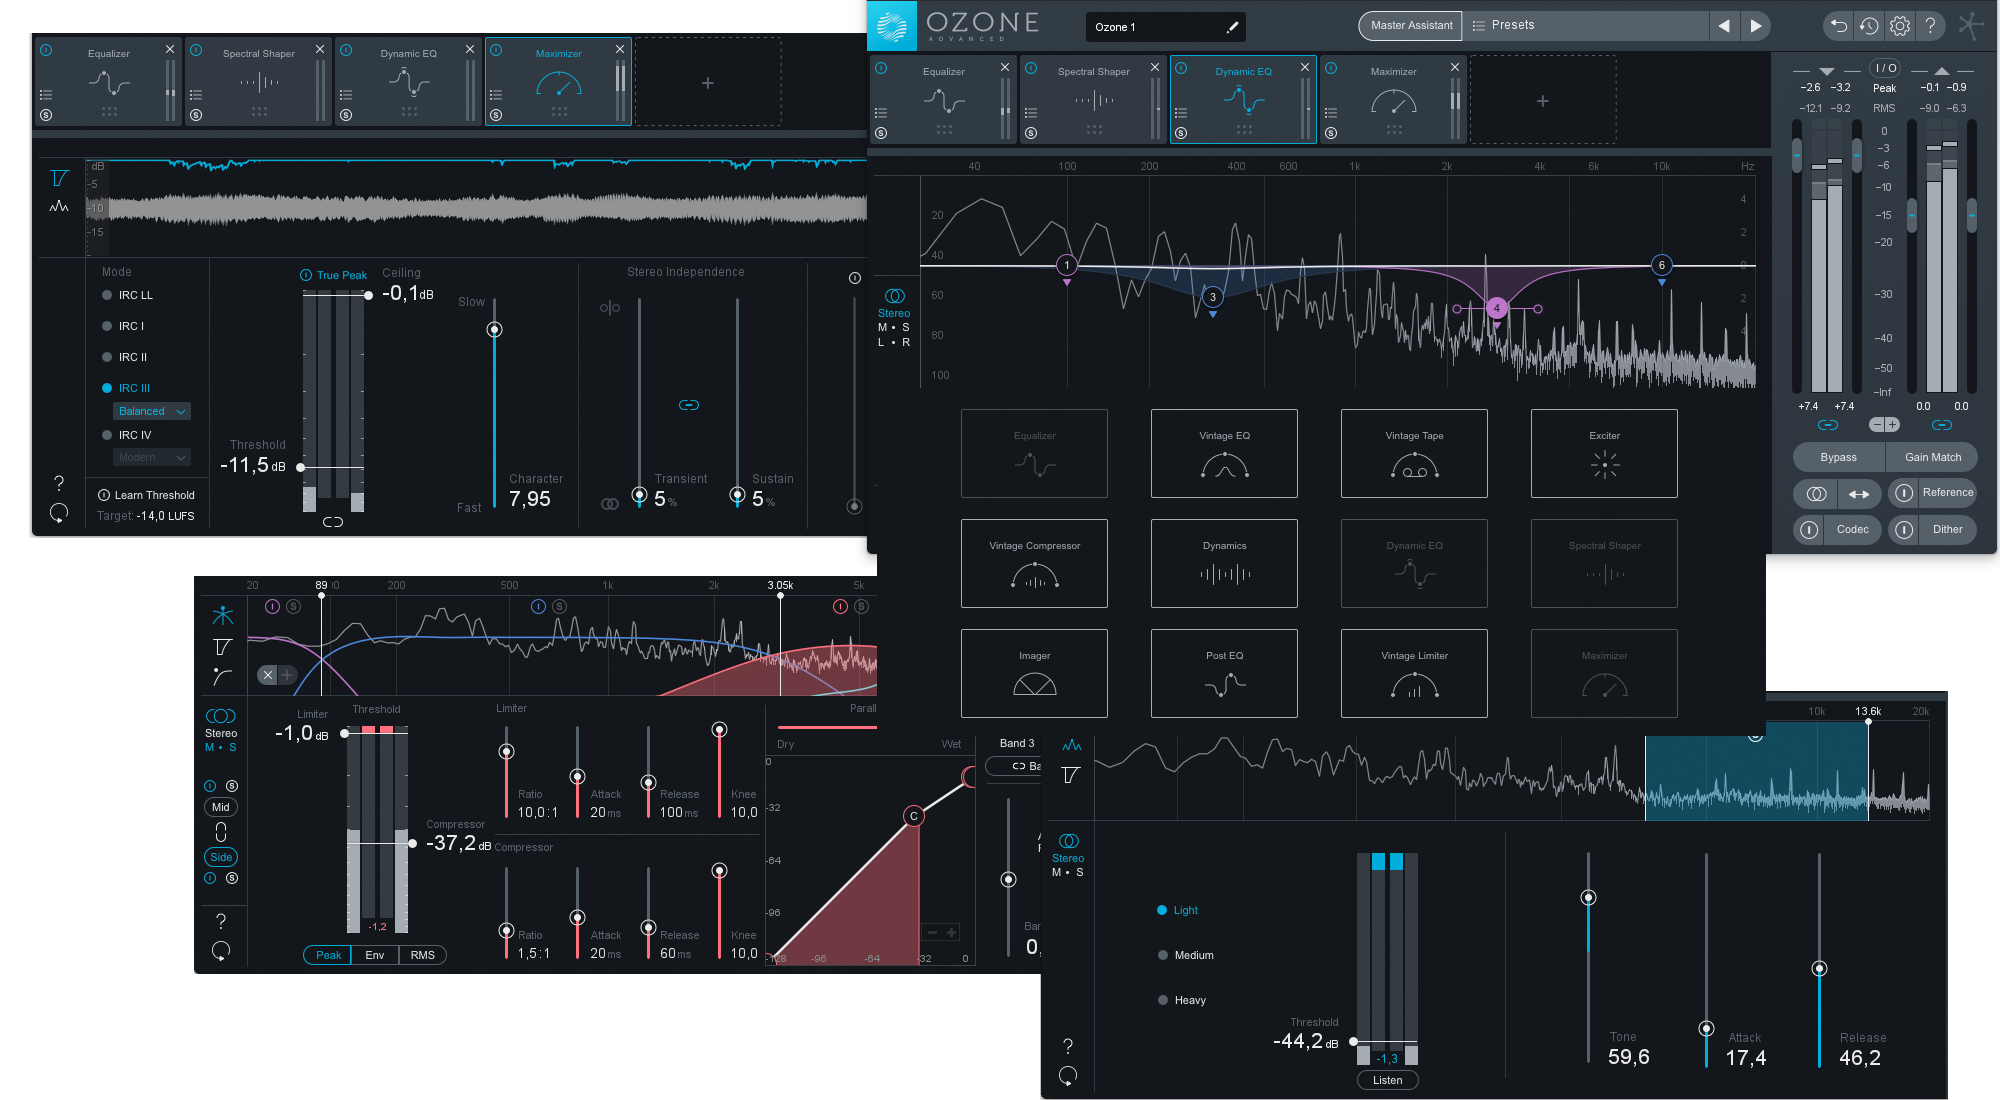Viewport: 2000px width, 1100px height.
Task: Go to previous preset arrow
Action: coord(1724,26)
